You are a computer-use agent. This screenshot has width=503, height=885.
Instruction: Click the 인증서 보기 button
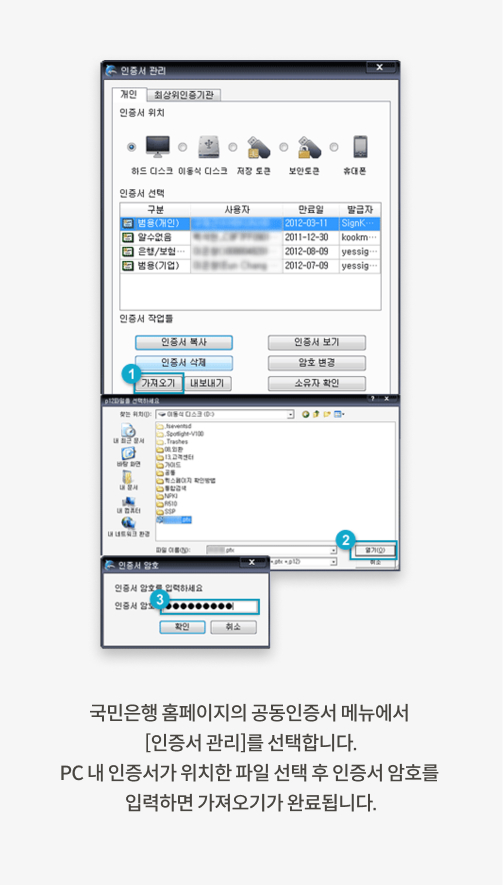coord(317,343)
